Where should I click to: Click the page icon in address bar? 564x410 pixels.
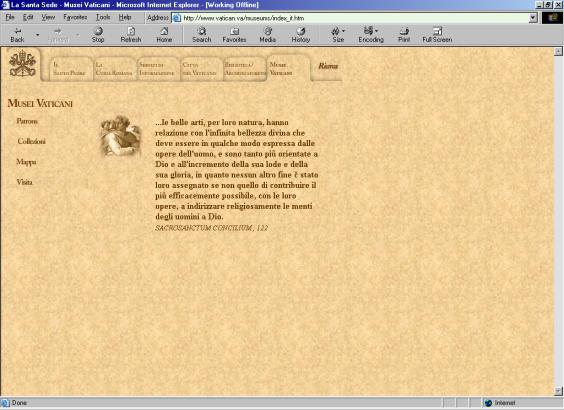177,18
